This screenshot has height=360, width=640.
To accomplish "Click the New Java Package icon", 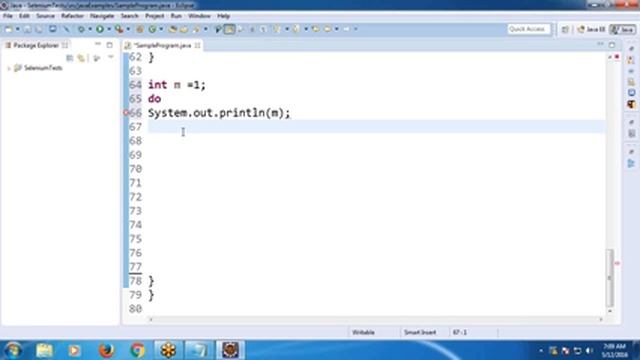I will [140, 29].
